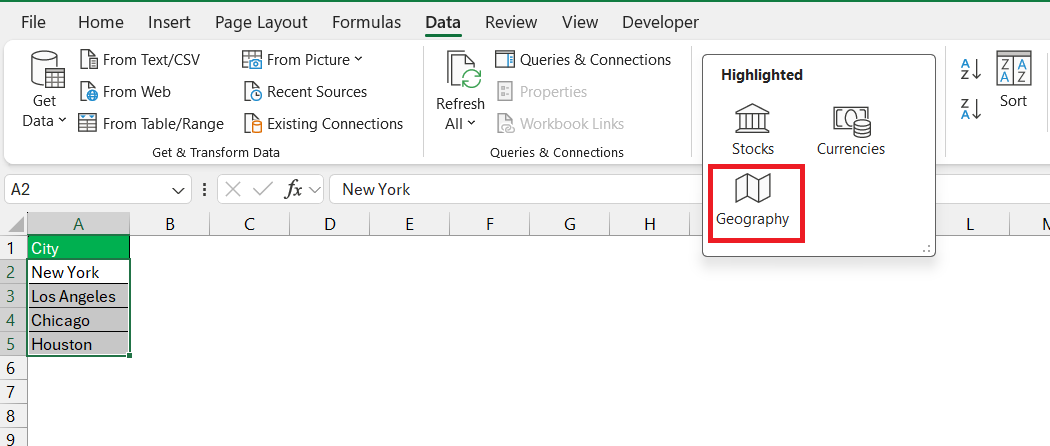Click the City header cell
The height and width of the screenshot is (446, 1050).
[78, 248]
